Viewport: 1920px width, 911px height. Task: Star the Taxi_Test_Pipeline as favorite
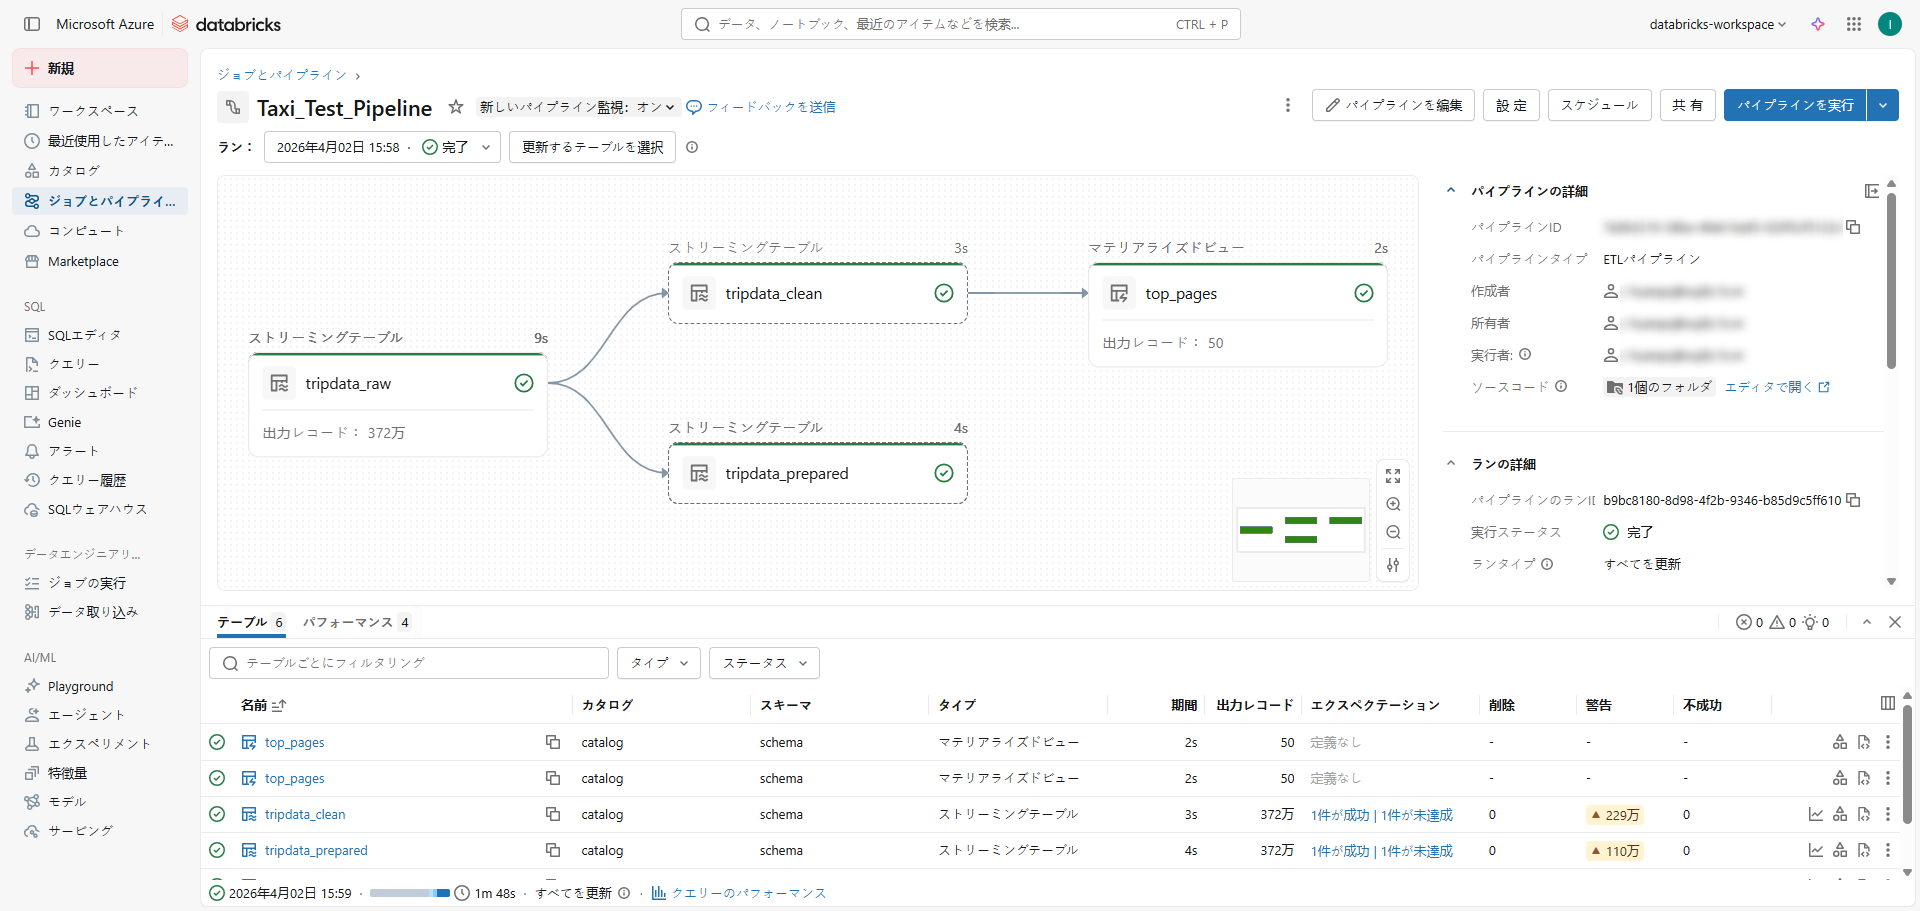(456, 107)
